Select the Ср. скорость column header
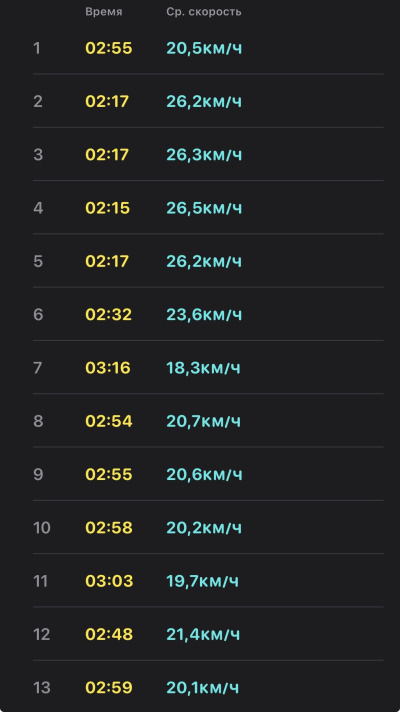Image resolution: width=400 pixels, height=712 pixels. pyautogui.click(x=203, y=12)
